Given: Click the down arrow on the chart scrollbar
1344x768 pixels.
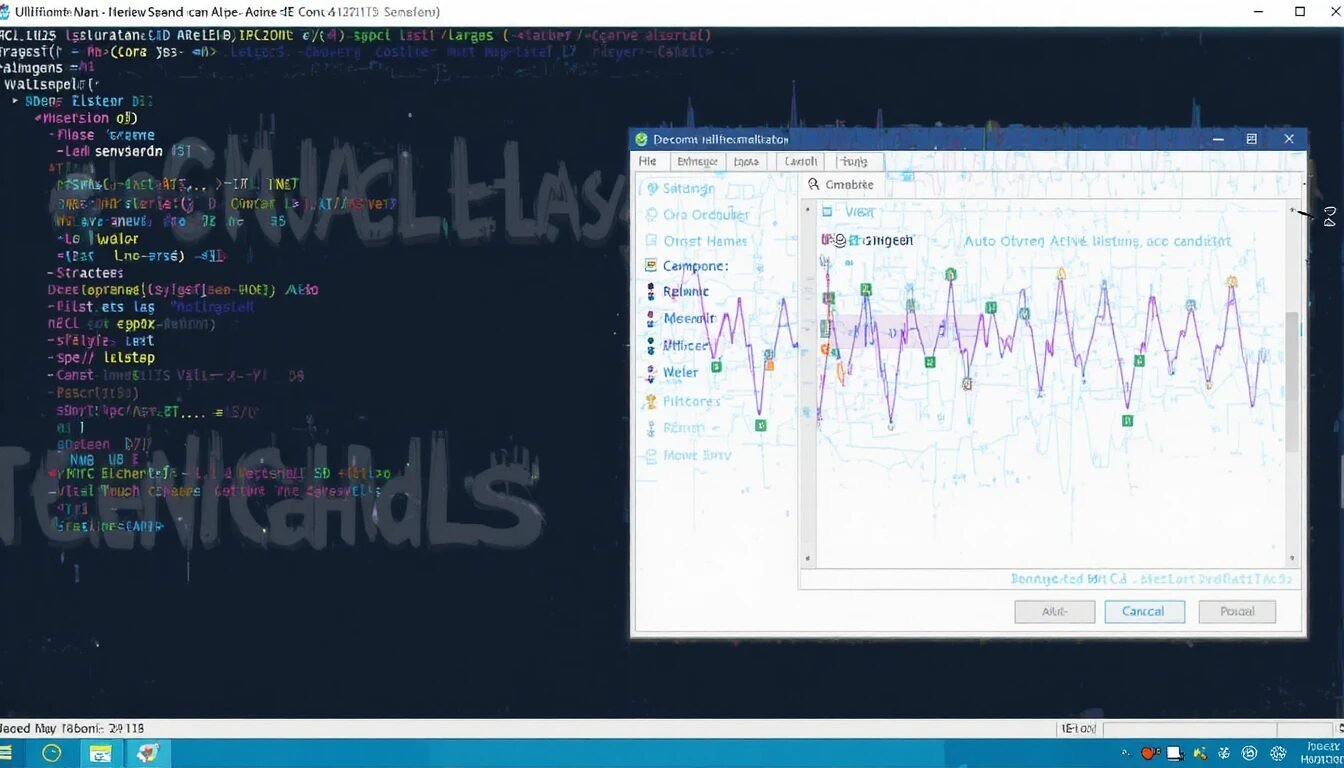Looking at the screenshot, I should (1292, 559).
